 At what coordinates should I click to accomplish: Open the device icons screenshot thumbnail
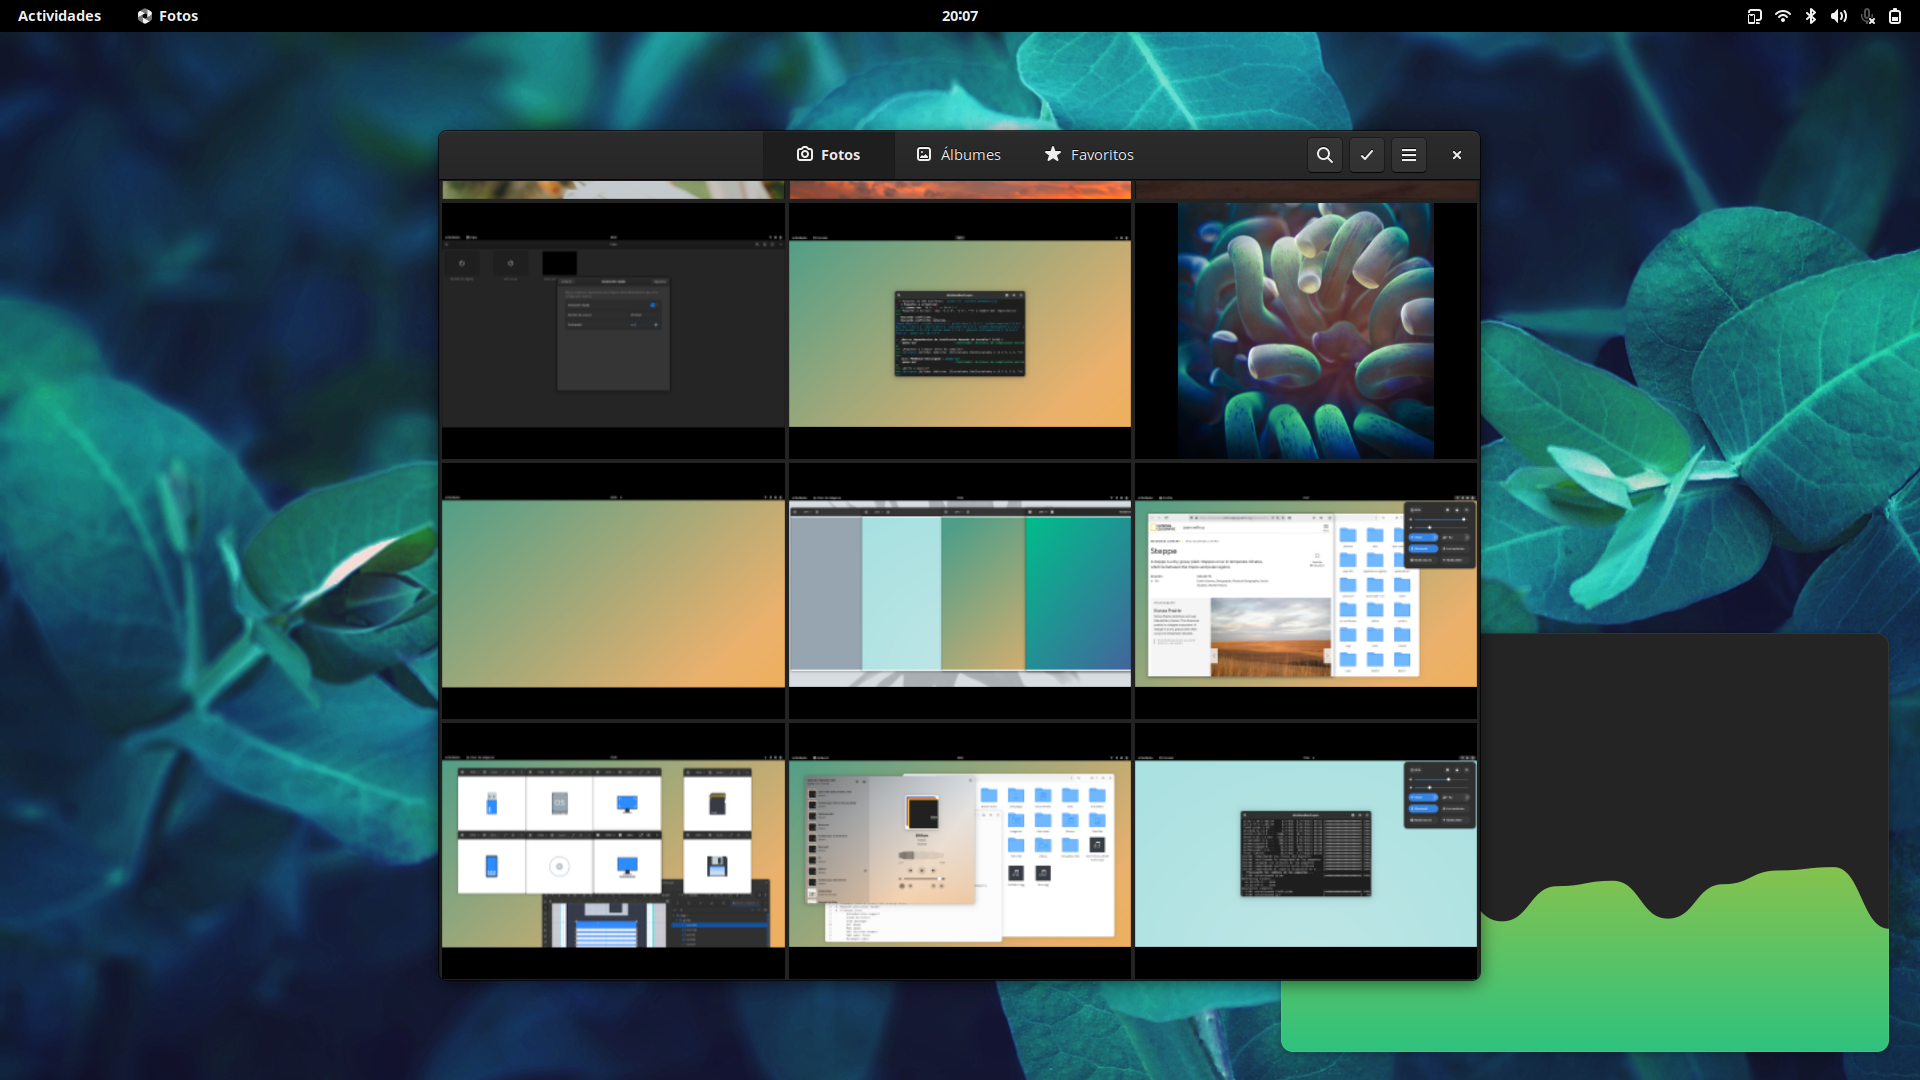pos(613,852)
